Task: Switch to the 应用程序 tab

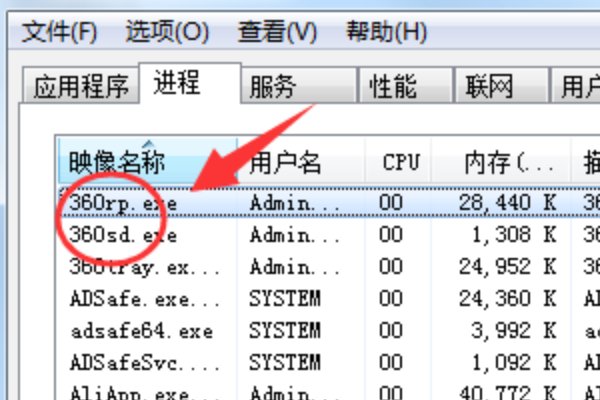Action: pyautogui.click(x=80, y=85)
